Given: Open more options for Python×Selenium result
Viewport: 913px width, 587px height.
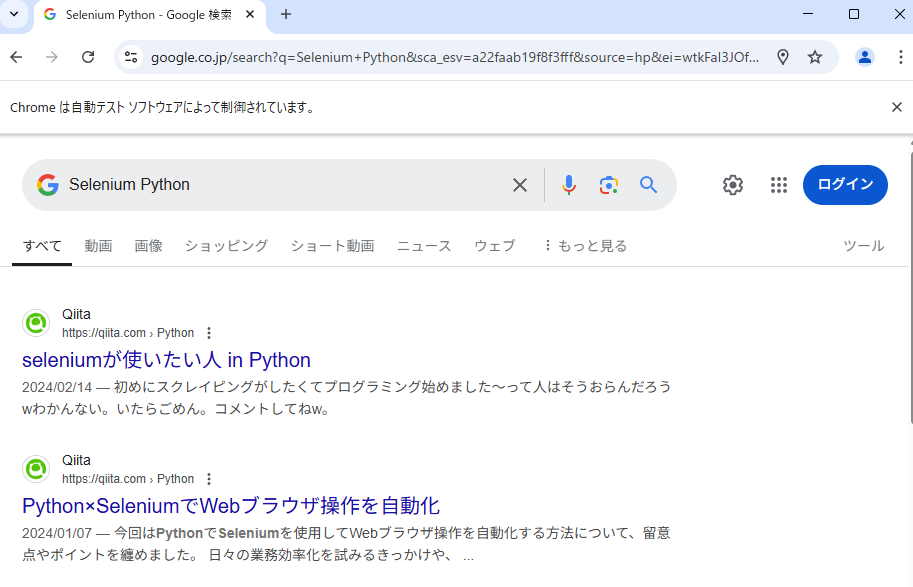Looking at the screenshot, I should tap(209, 479).
